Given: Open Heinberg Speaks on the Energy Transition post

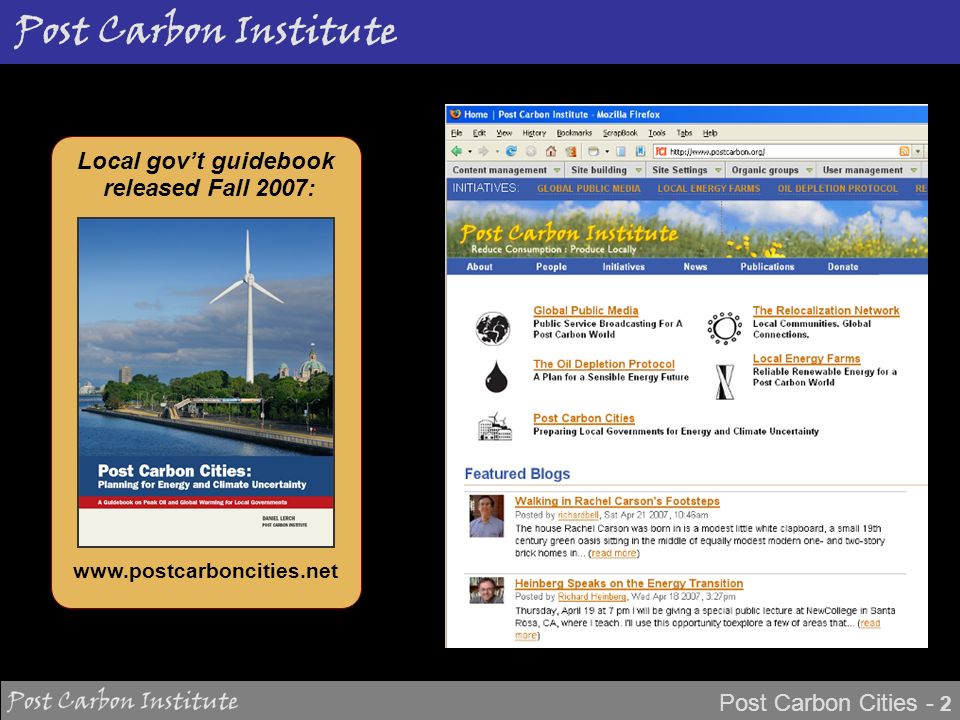Looking at the screenshot, I should [x=629, y=583].
